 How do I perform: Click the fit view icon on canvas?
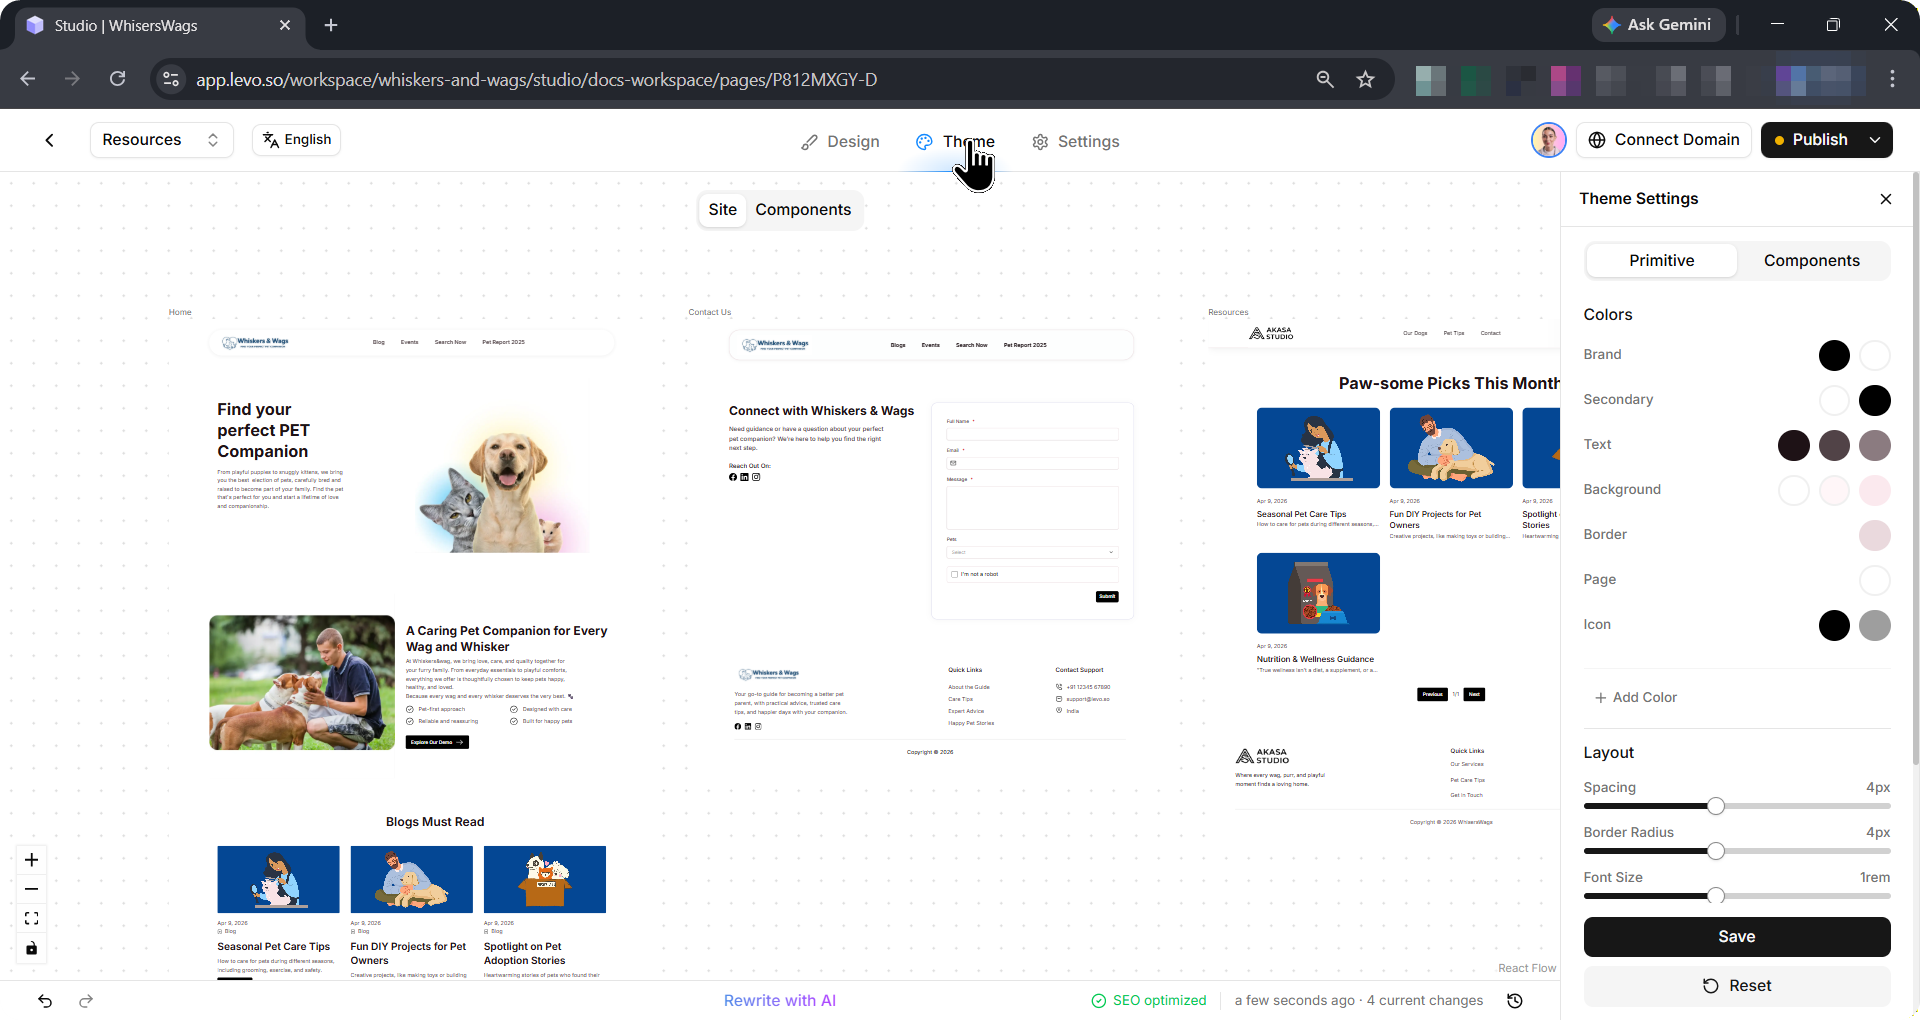click(32, 918)
